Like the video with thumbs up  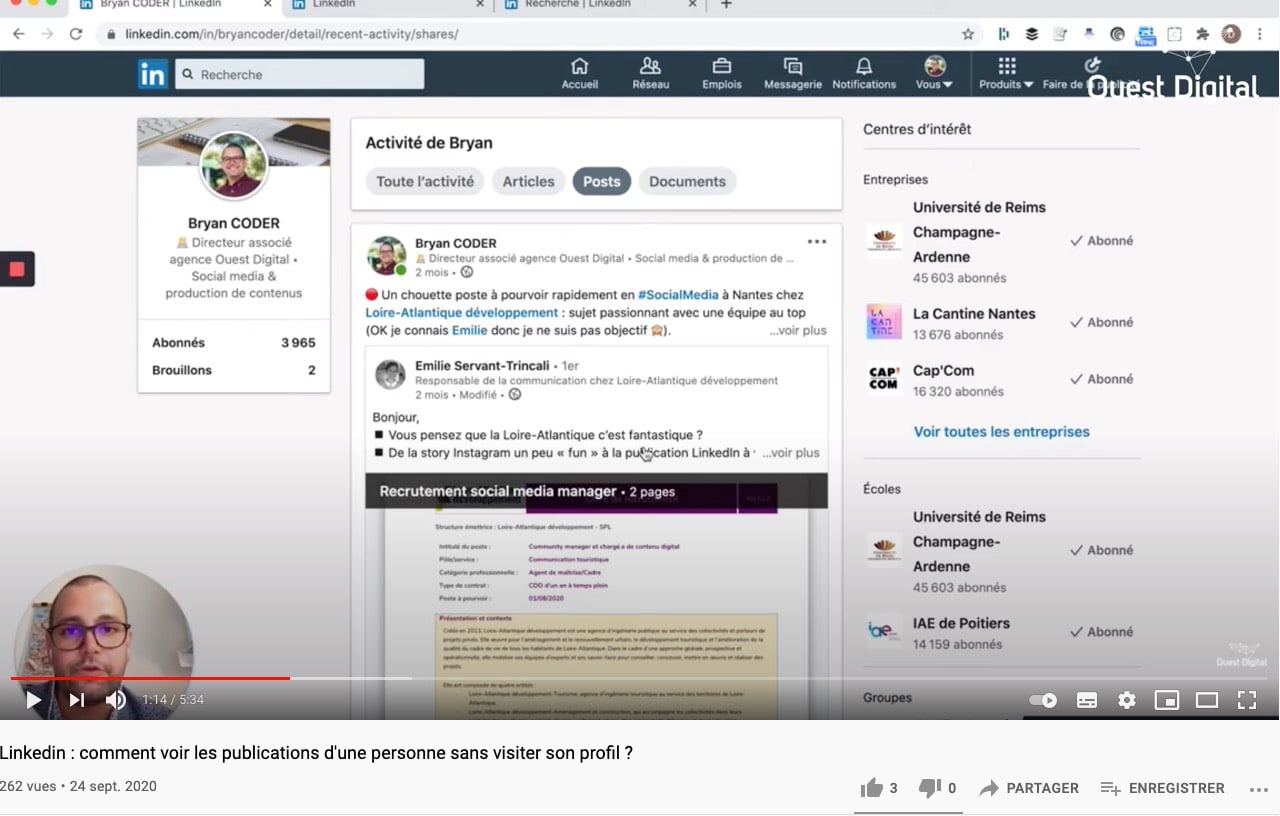click(x=879, y=788)
